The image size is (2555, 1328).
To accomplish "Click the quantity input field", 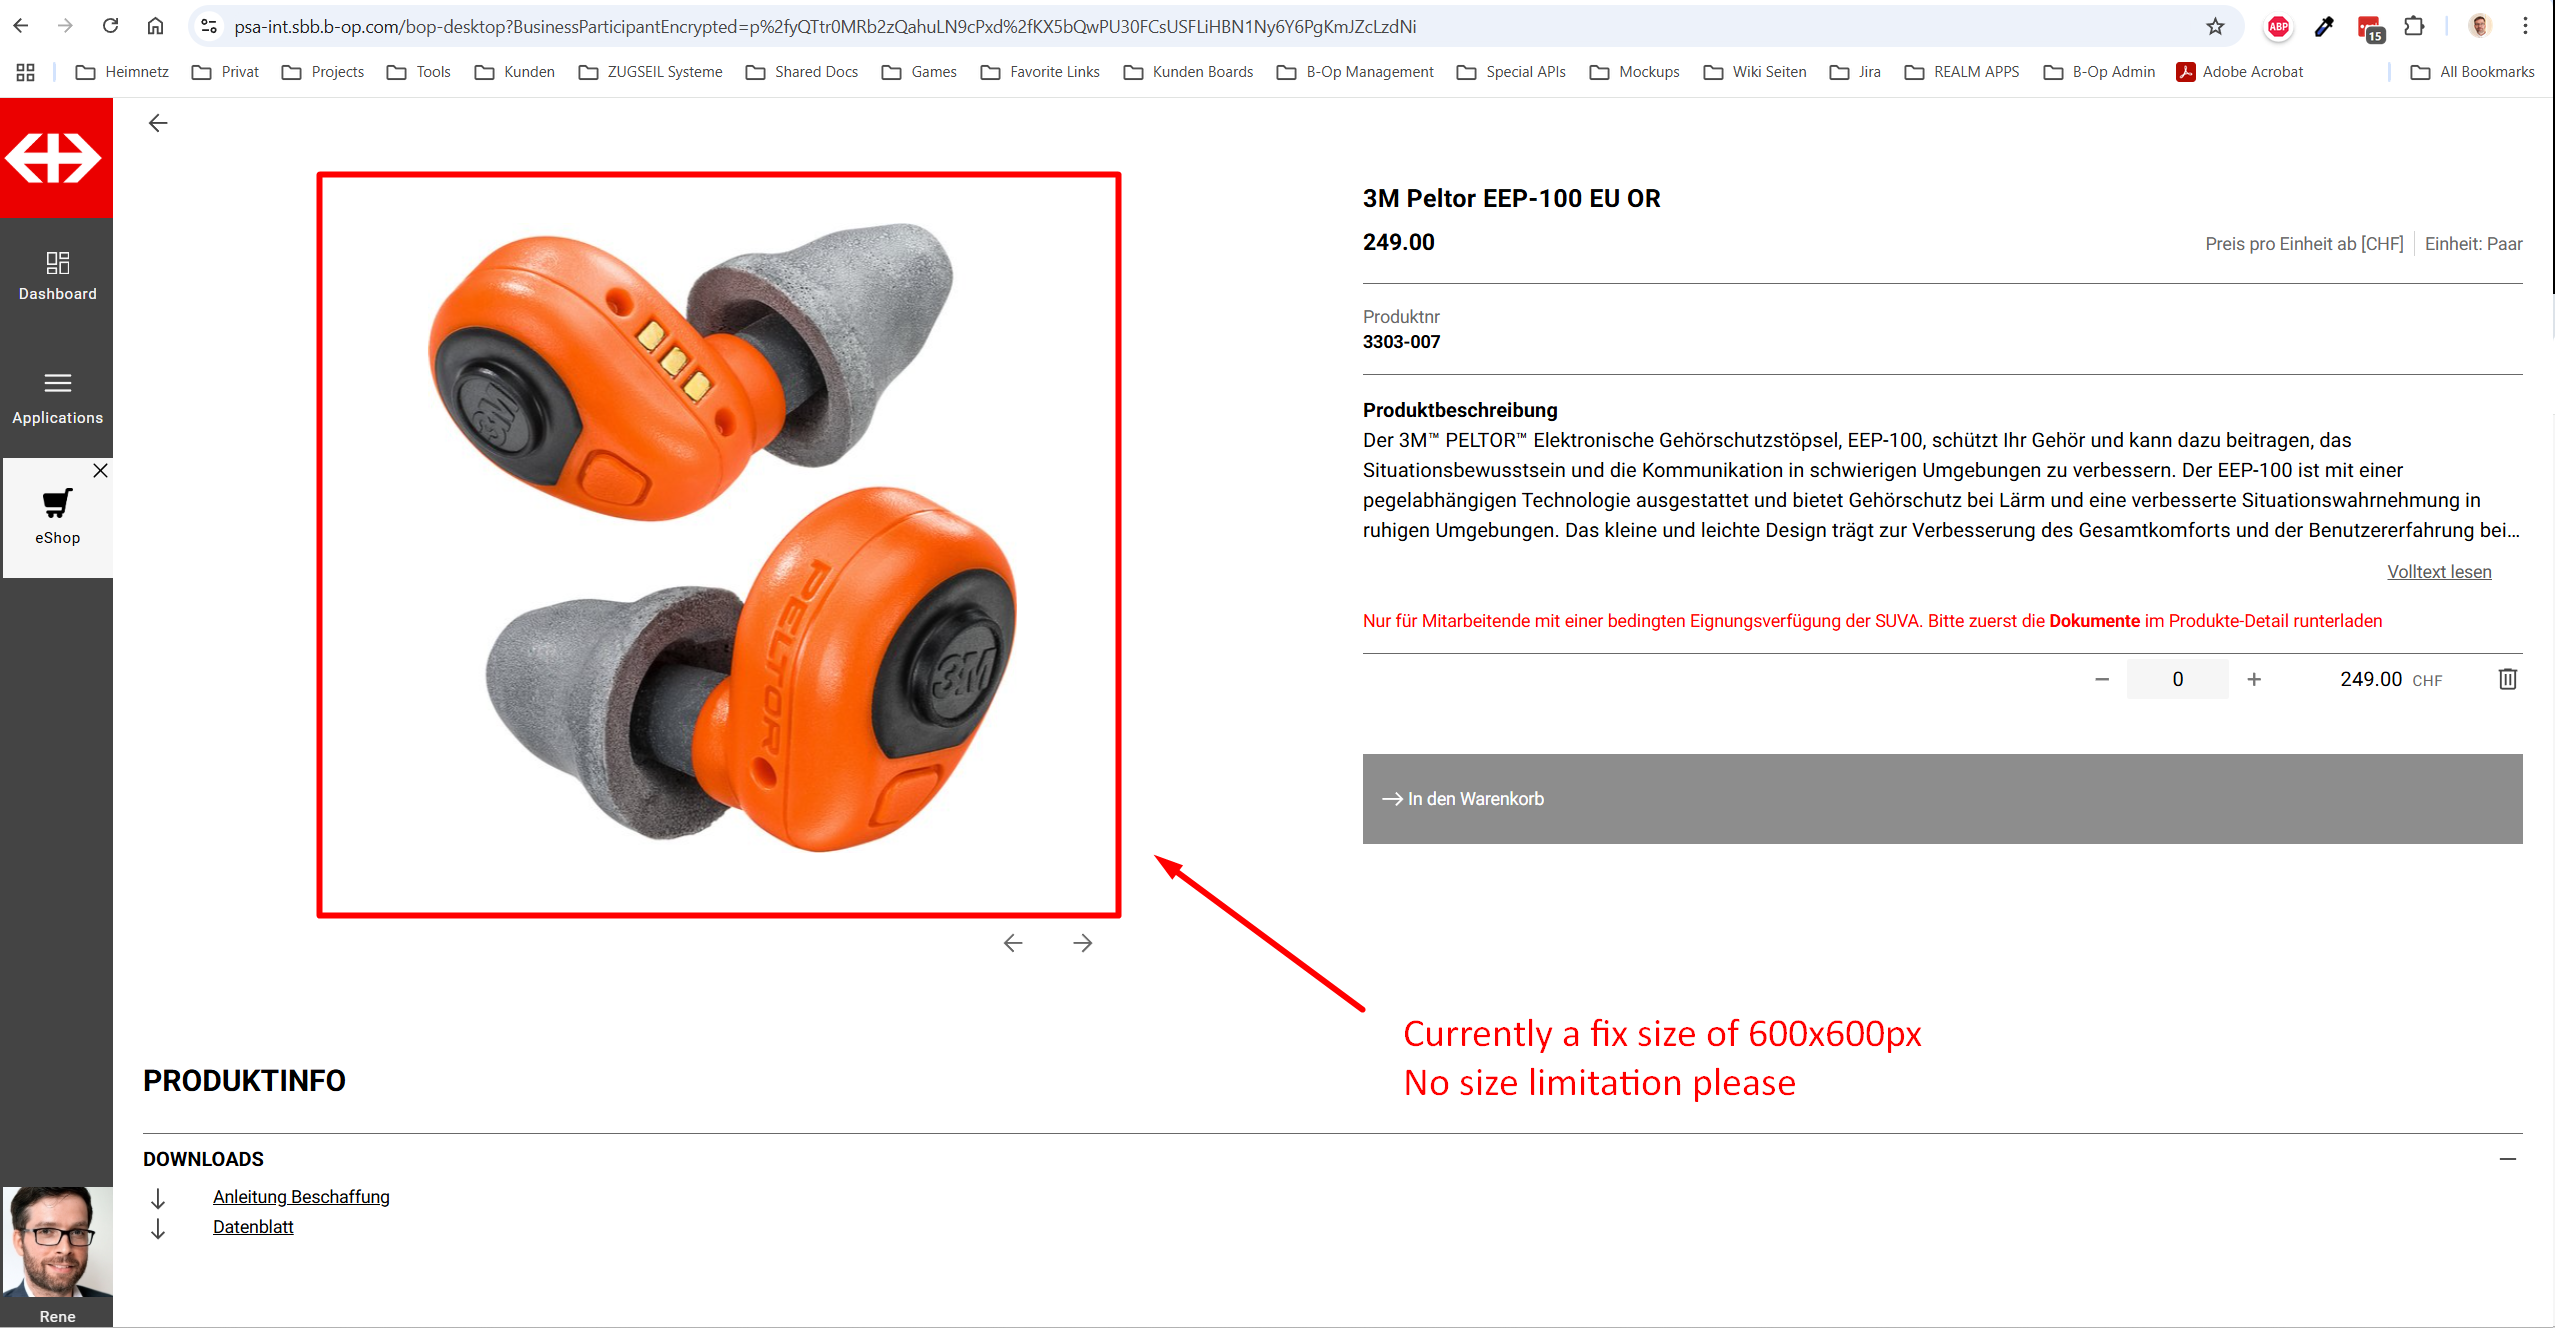I will [x=2177, y=679].
